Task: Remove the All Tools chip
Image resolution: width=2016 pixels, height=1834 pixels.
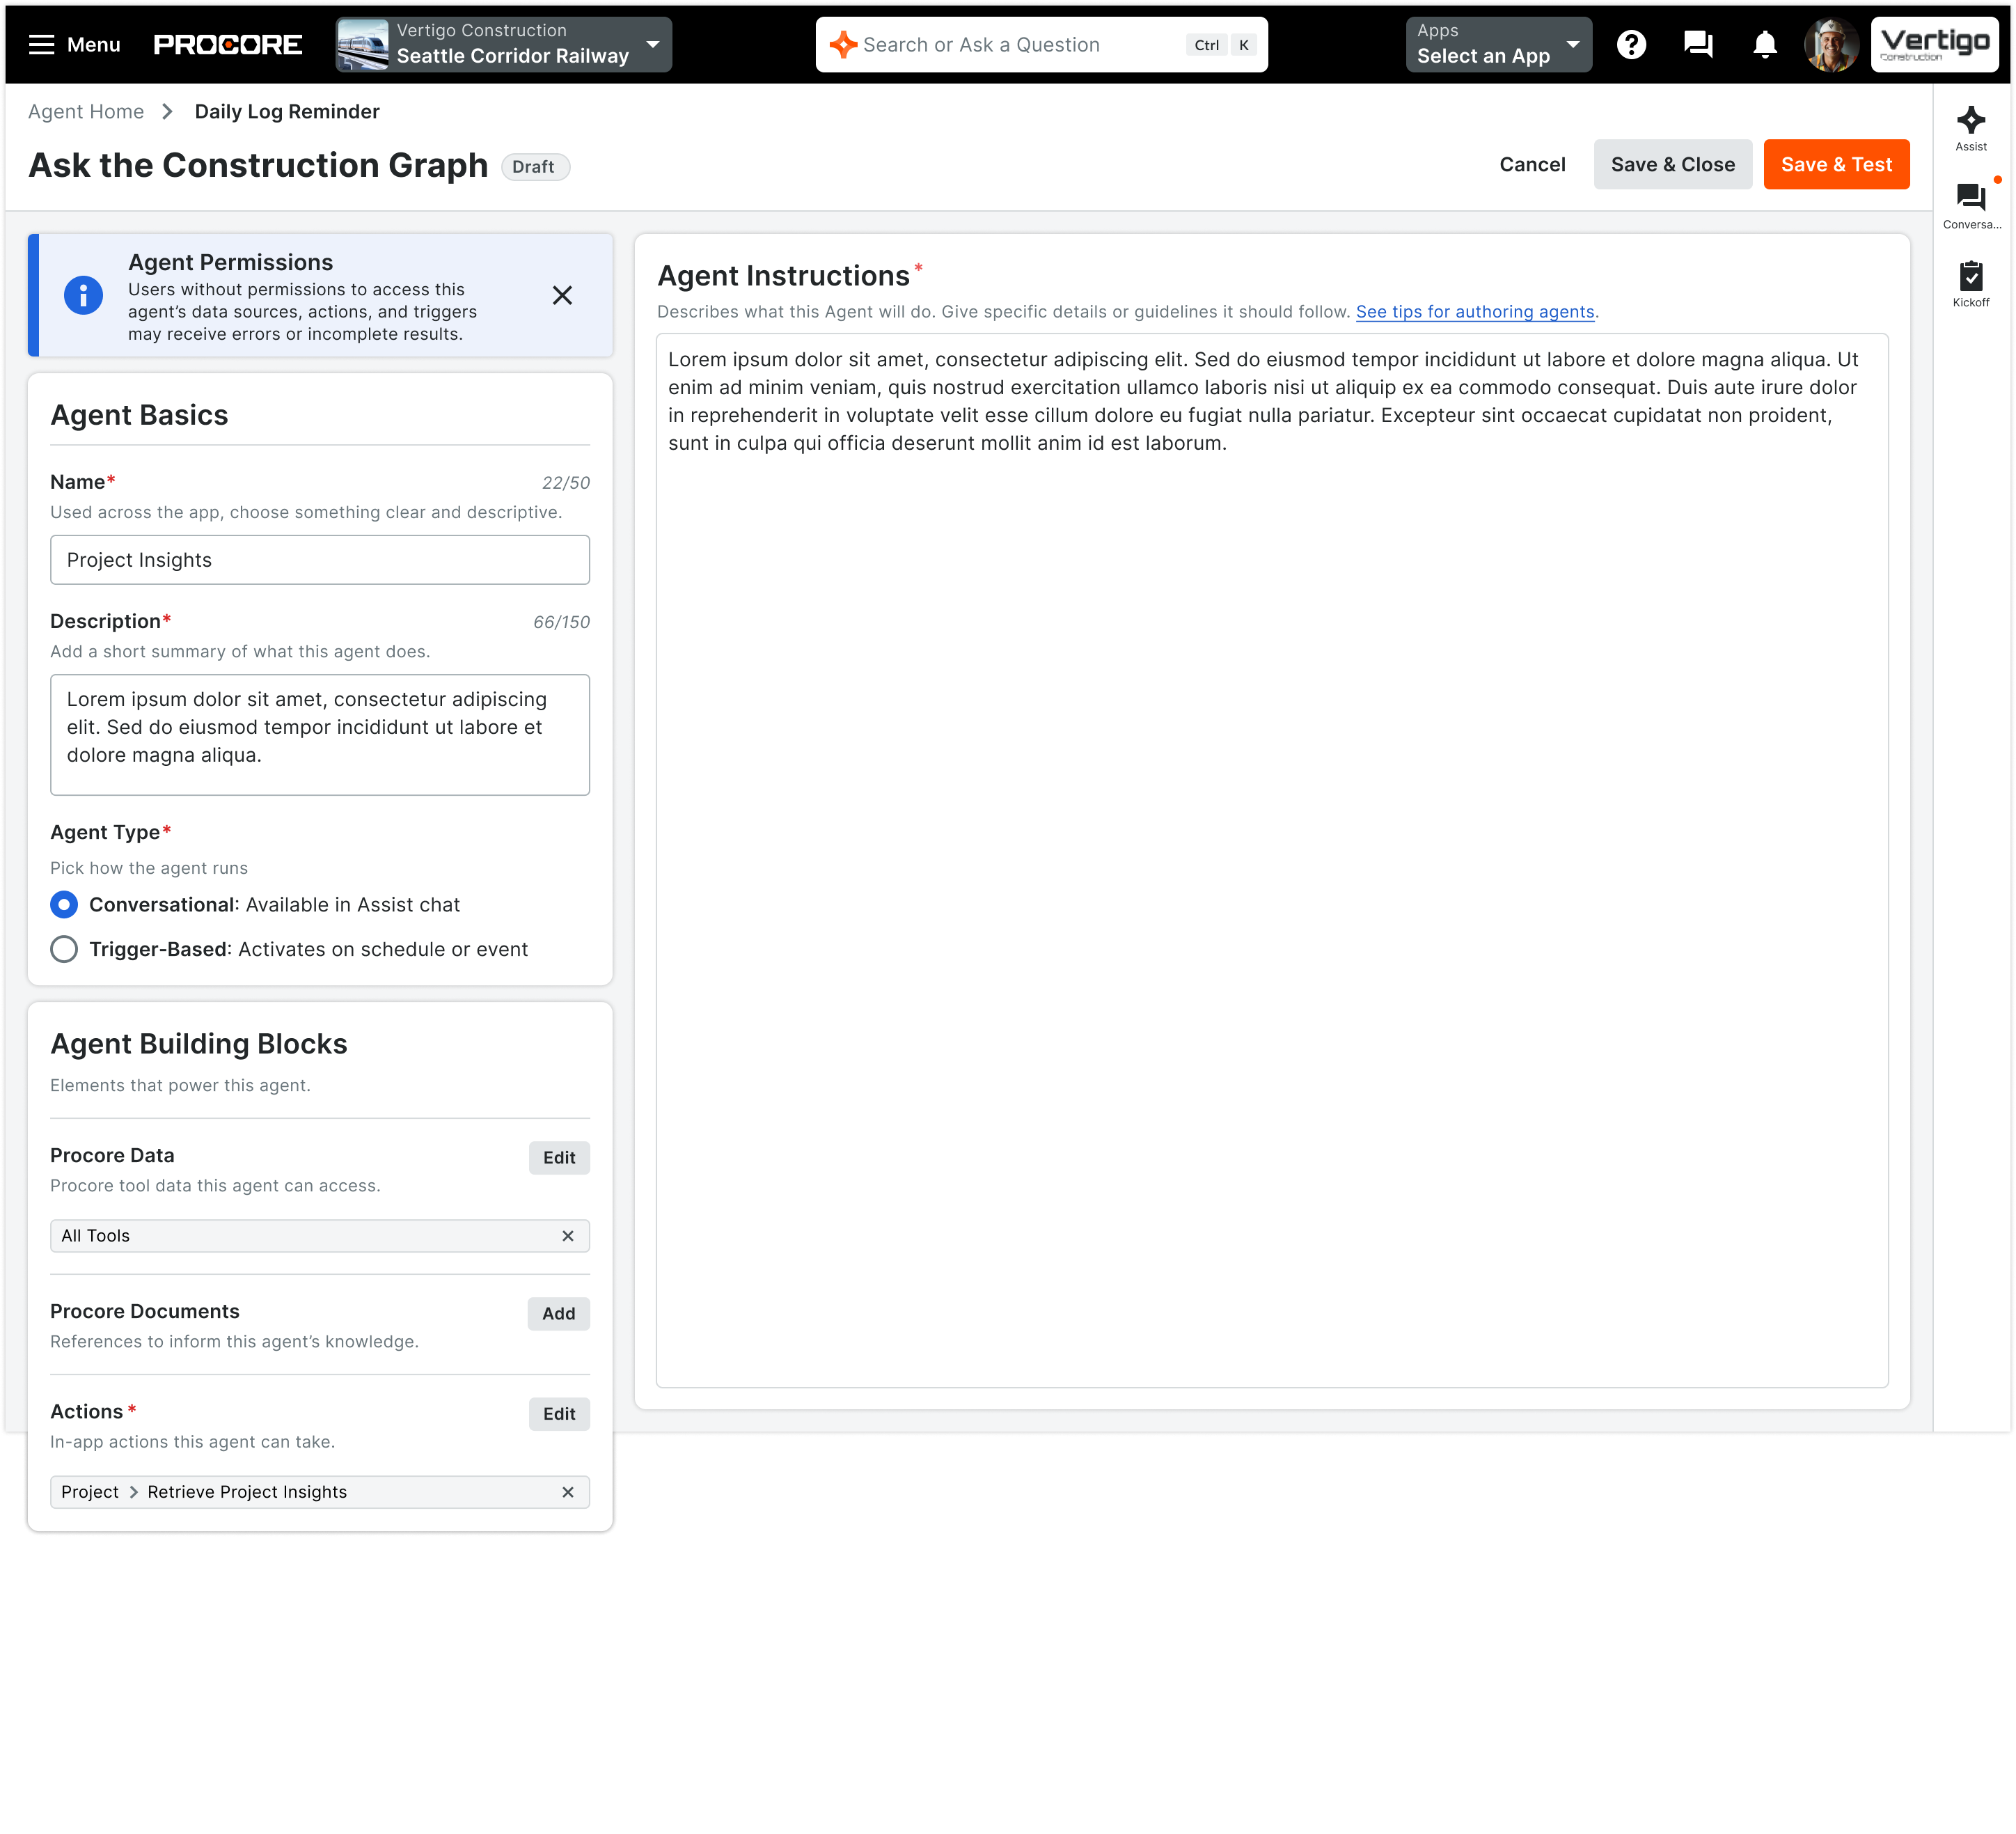Action: pos(568,1236)
